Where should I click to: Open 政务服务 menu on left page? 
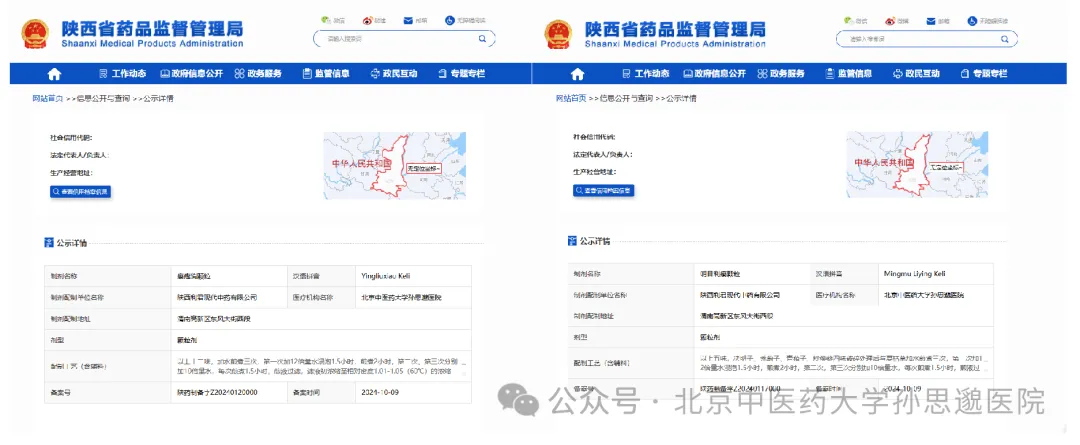[x=258, y=74]
